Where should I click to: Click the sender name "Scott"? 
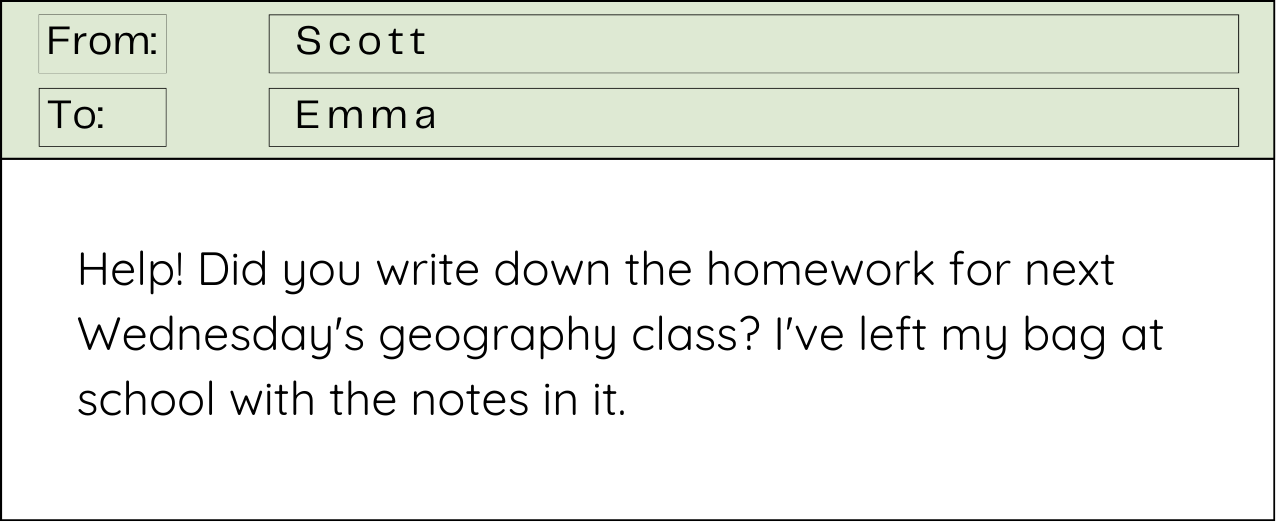tap(361, 42)
